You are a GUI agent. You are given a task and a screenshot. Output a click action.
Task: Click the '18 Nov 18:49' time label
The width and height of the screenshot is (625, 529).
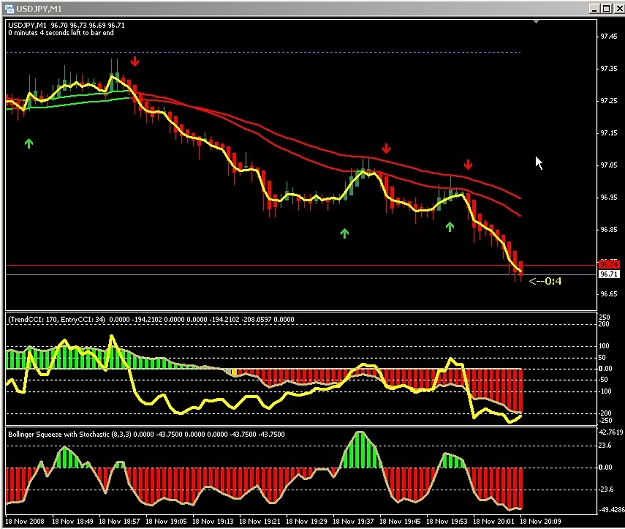click(x=73, y=521)
